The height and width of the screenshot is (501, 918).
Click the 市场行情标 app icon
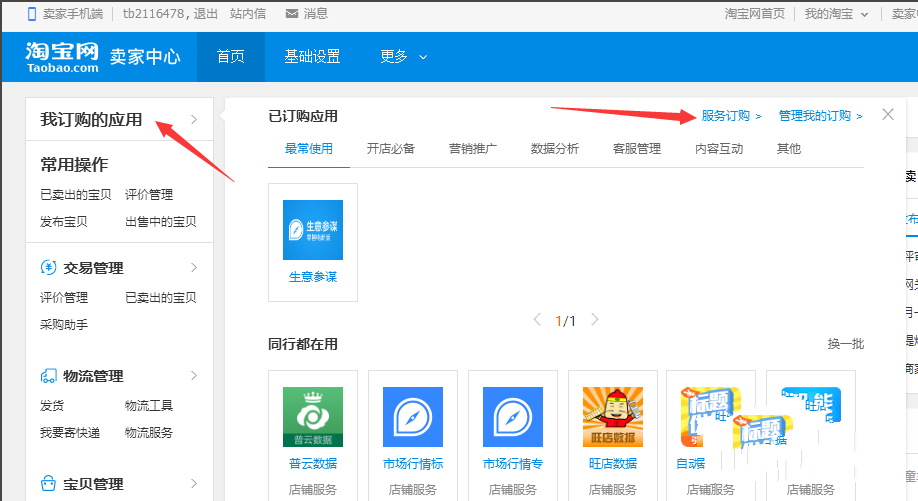click(413, 417)
